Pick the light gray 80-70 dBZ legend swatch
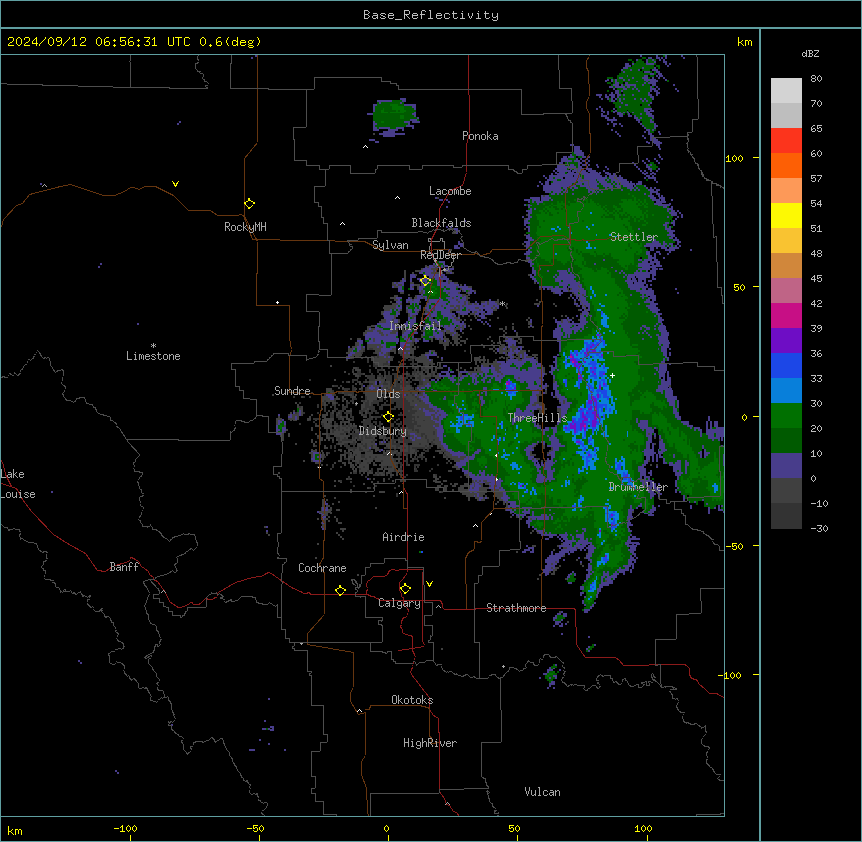Viewport: 862px width, 842px height. [786, 90]
